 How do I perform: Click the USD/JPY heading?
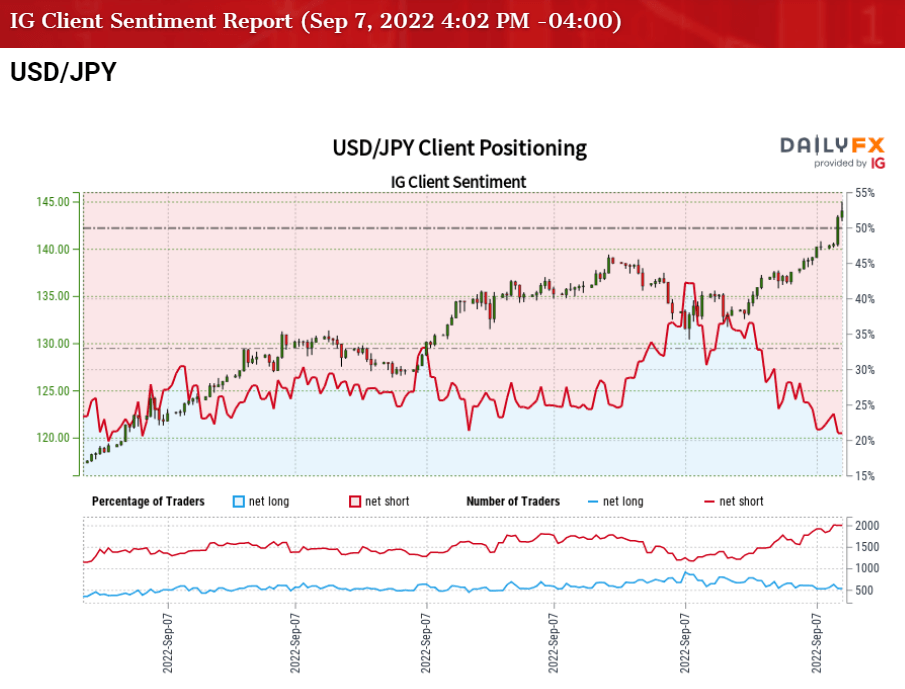(x=63, y=73)
